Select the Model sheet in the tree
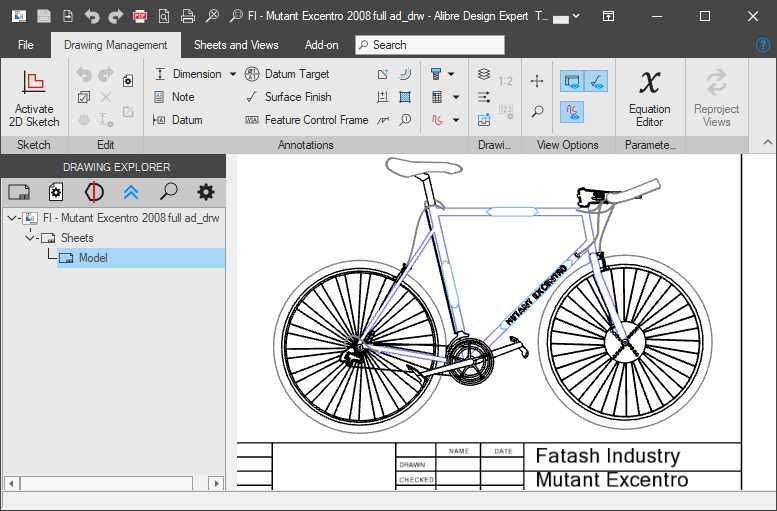The height and width of the screenshot is (511, 777). [x=92, y=258]
